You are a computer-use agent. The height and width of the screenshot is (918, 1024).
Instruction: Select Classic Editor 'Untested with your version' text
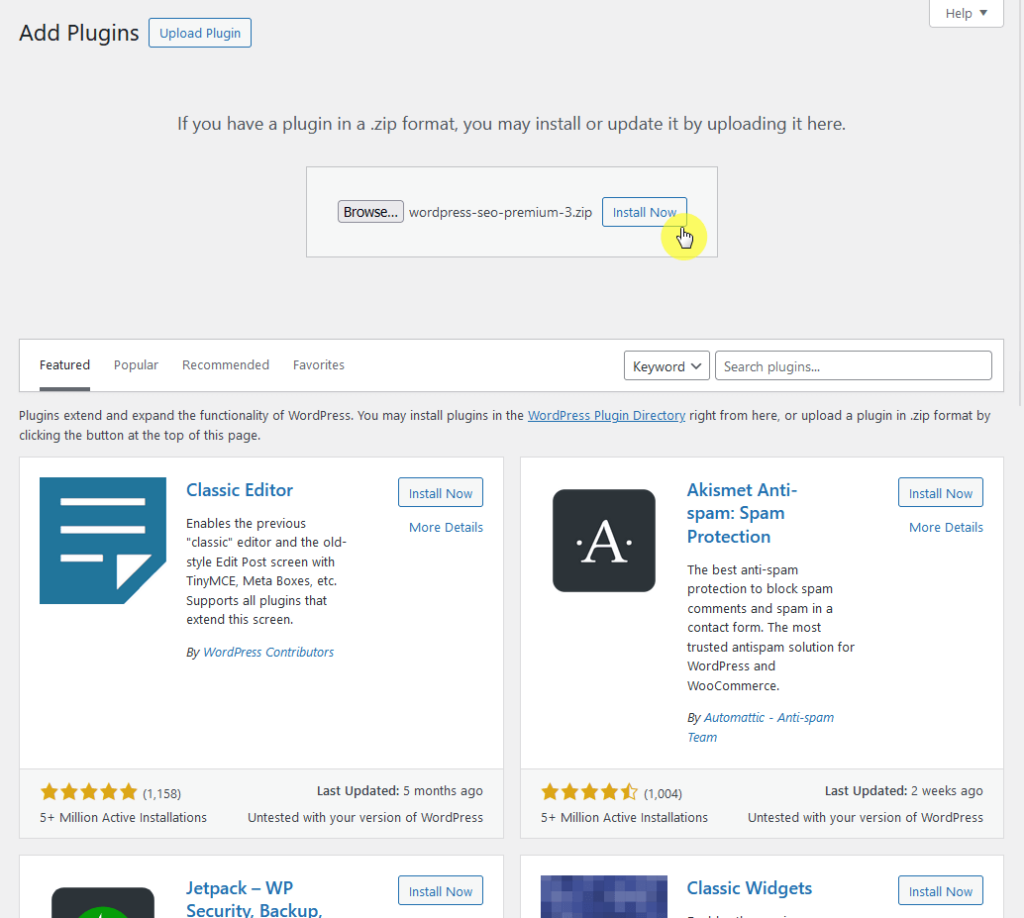click(x=365, y=817)
